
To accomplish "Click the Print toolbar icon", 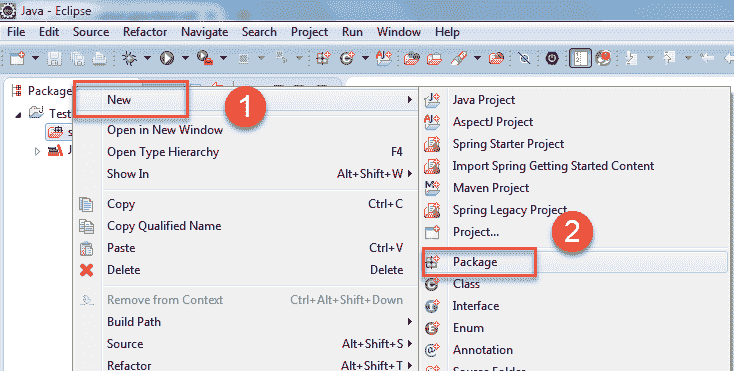I will pos(99,58).
